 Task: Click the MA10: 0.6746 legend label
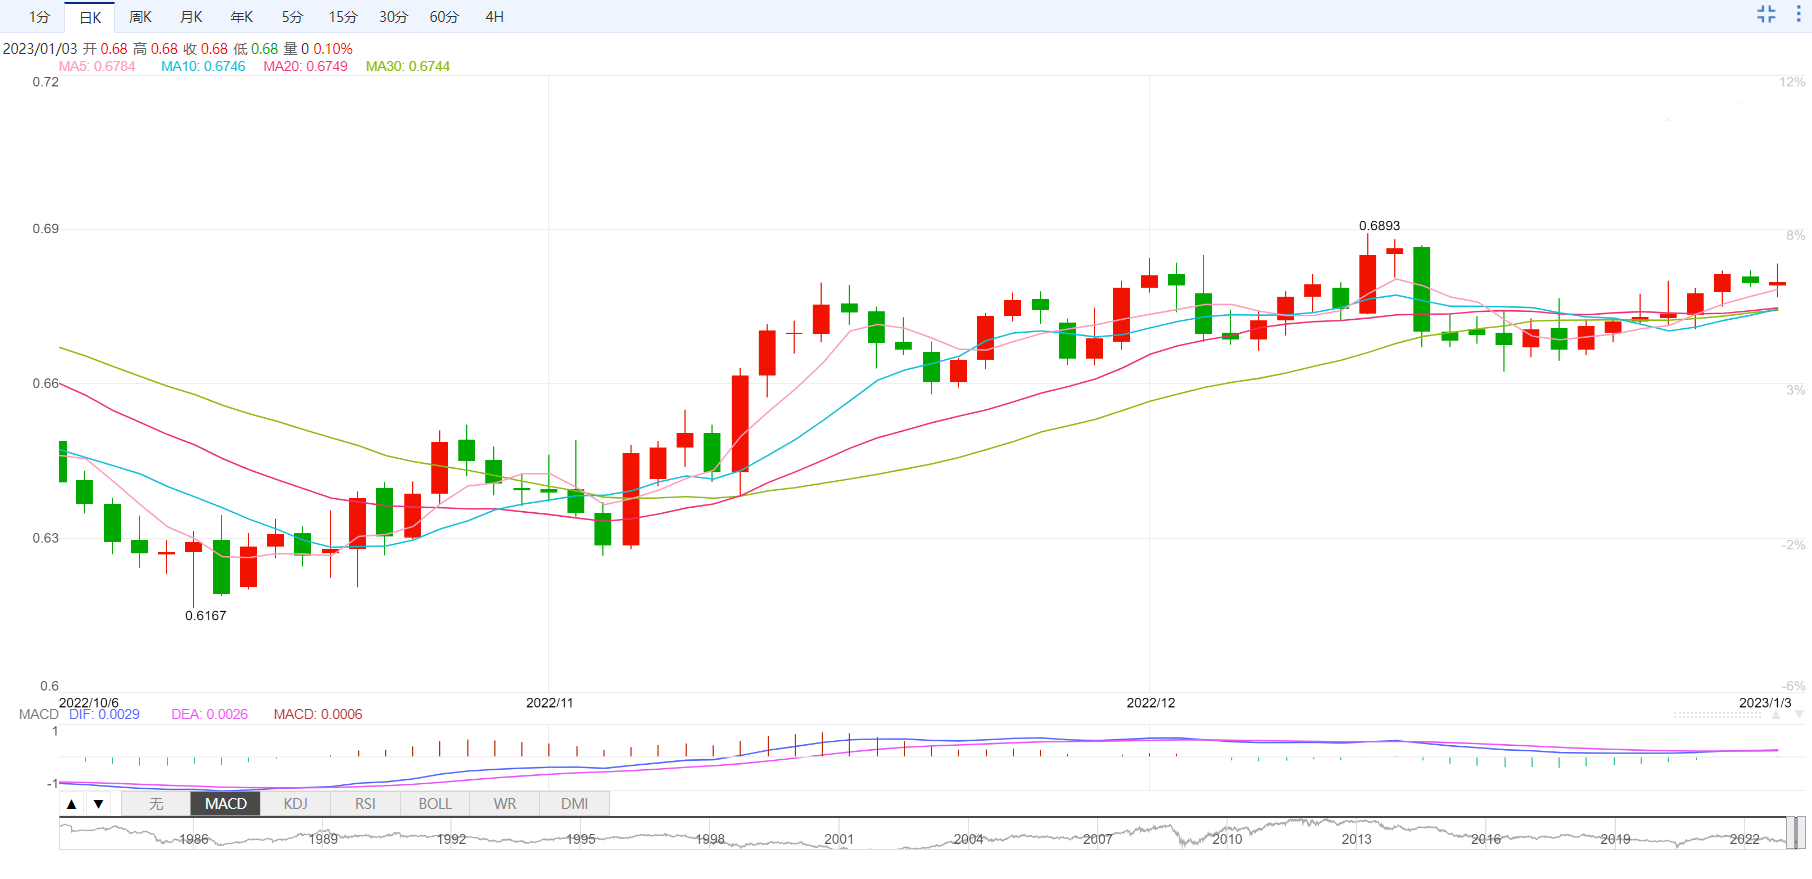(x=203, y=66)
